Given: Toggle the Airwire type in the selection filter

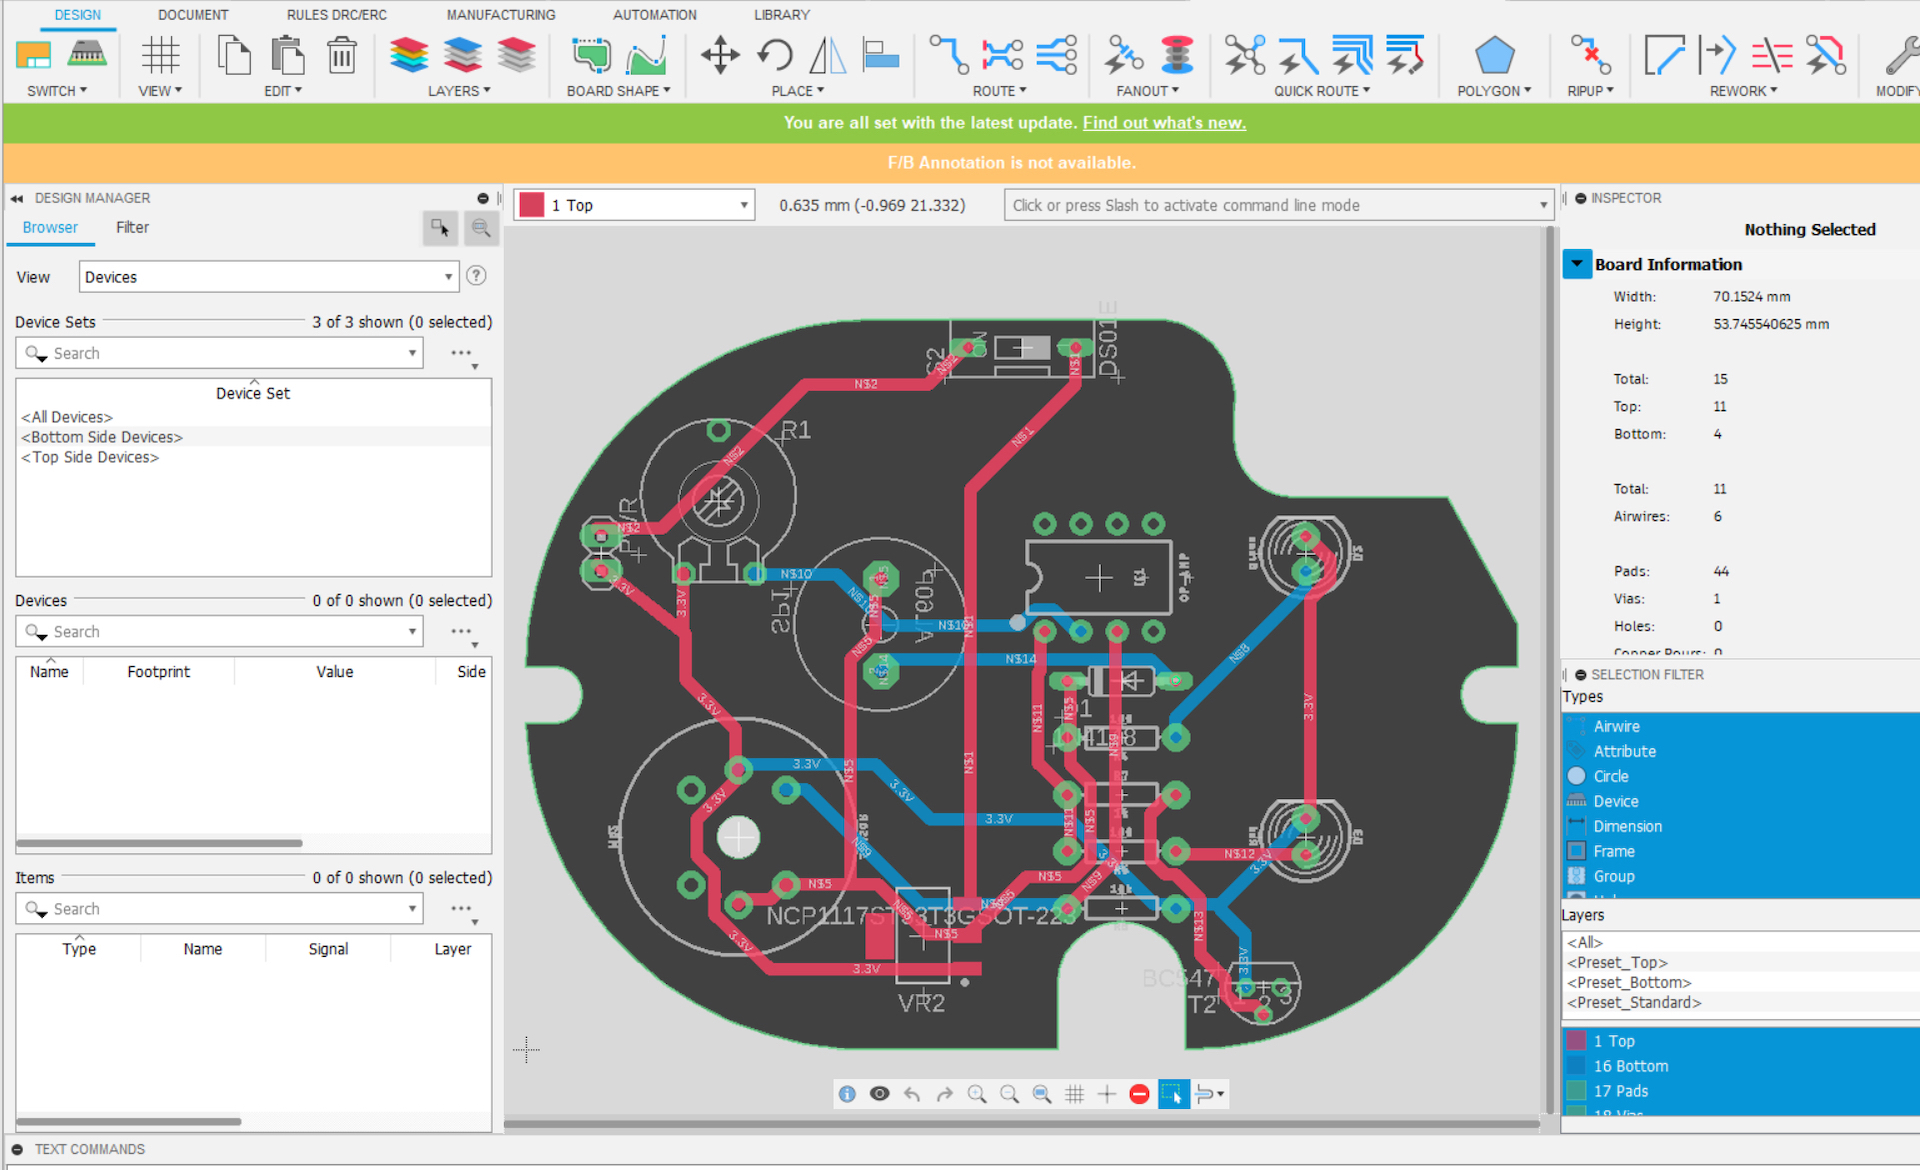Looking at the screenshot, I should [x=1616, y=726].
